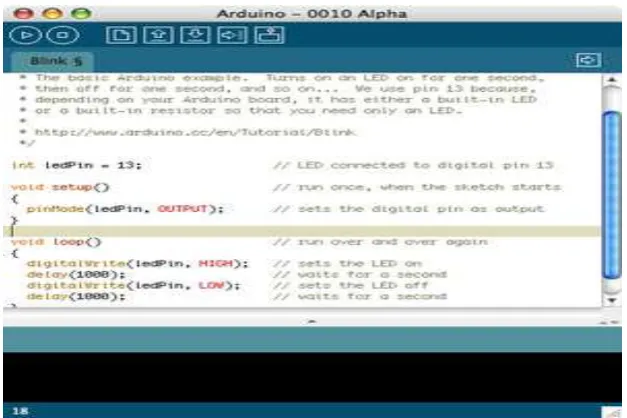
Task: Click the highlighted blank line in editor
Action: click(x=302, y=231)
